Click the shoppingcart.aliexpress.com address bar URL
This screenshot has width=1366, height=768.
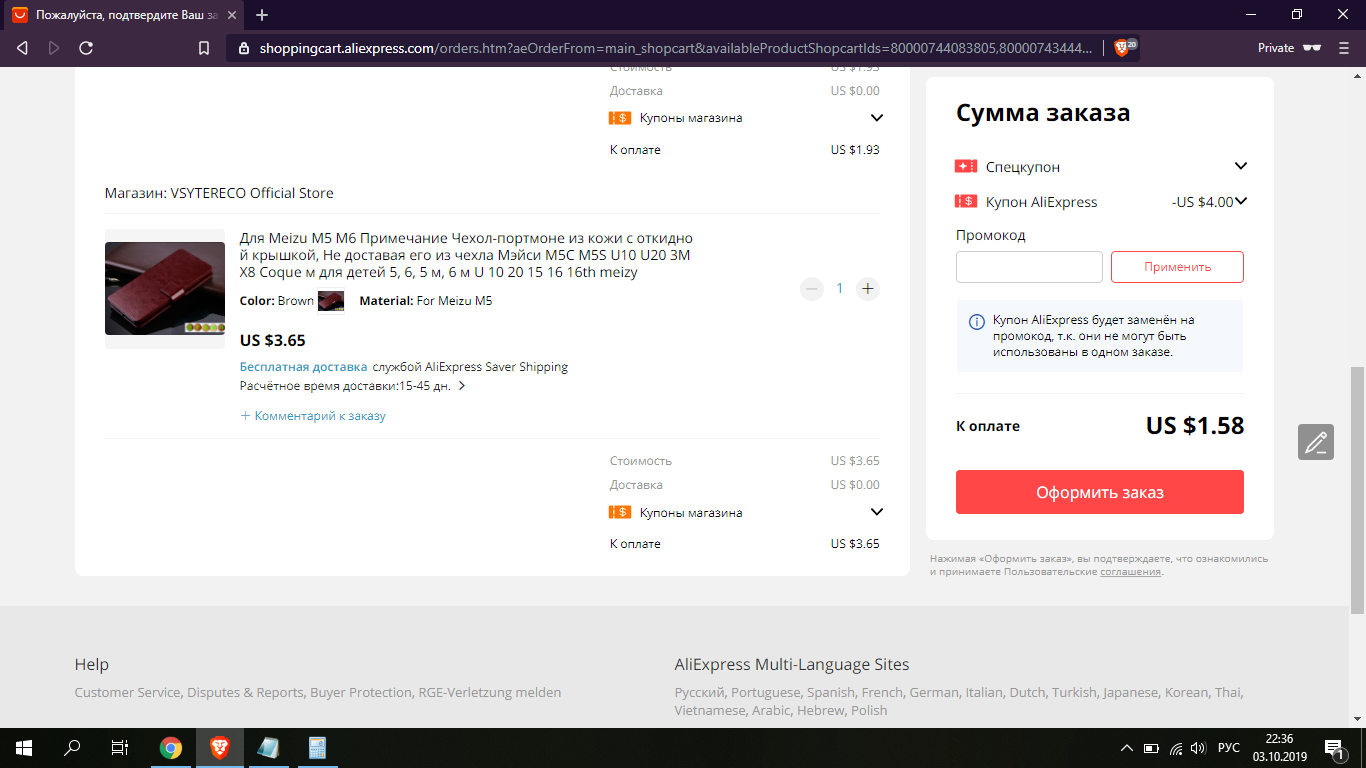coord(676,48)
